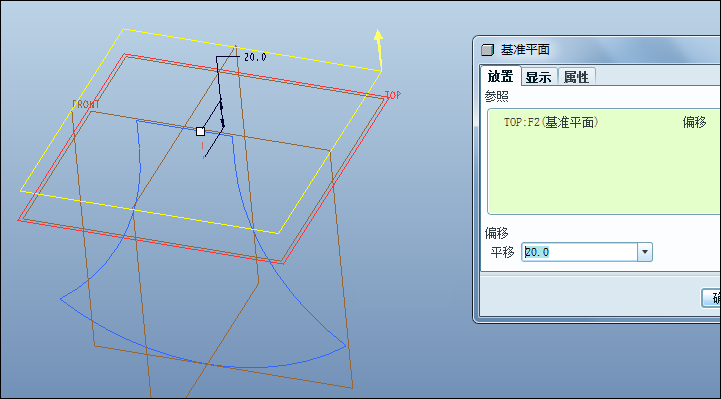Click the partially visible 确定 button
The height and width of the screenshot is (399, 721).
pyautogui.click(x=711, y=298)
